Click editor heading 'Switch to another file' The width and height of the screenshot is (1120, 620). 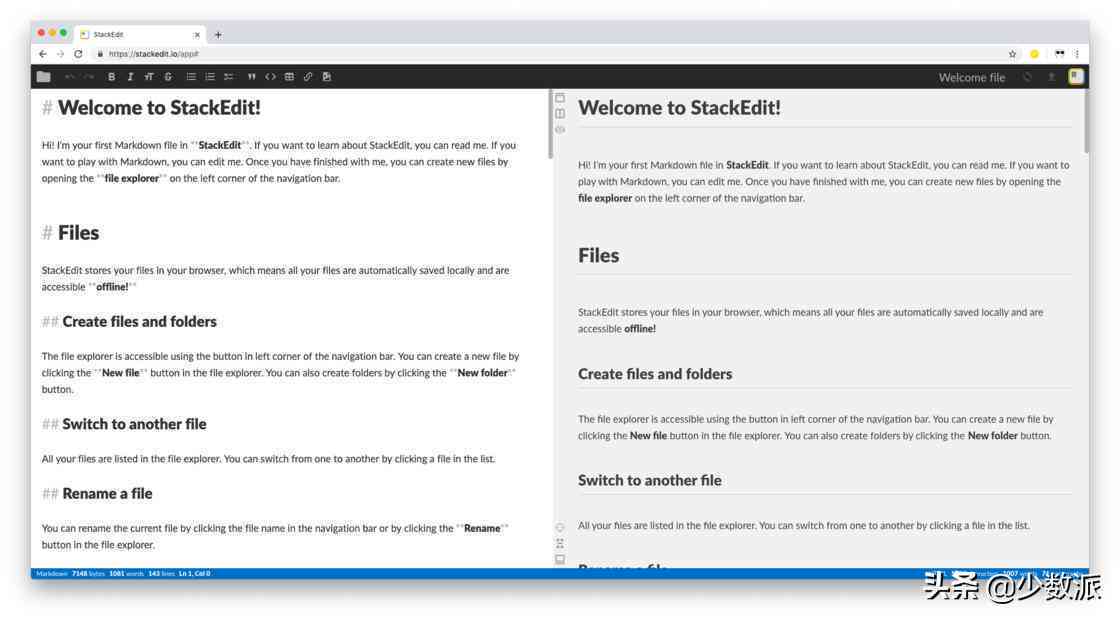click(134, 424)
